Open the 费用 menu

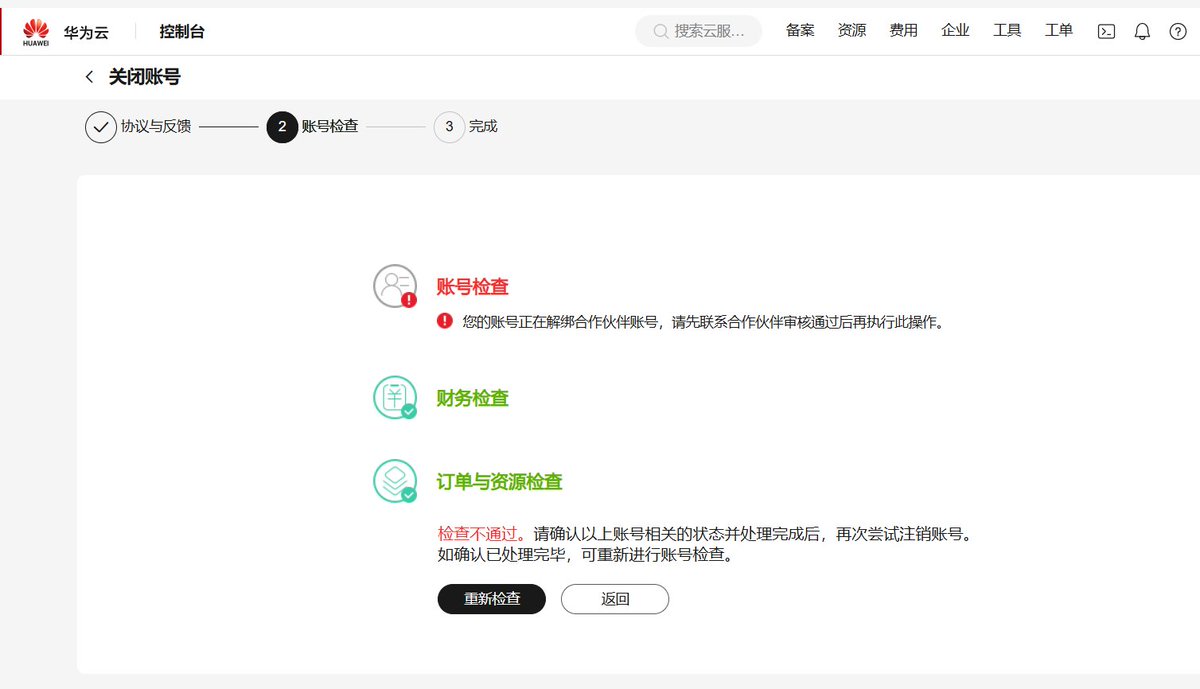(x=904, y=31)
